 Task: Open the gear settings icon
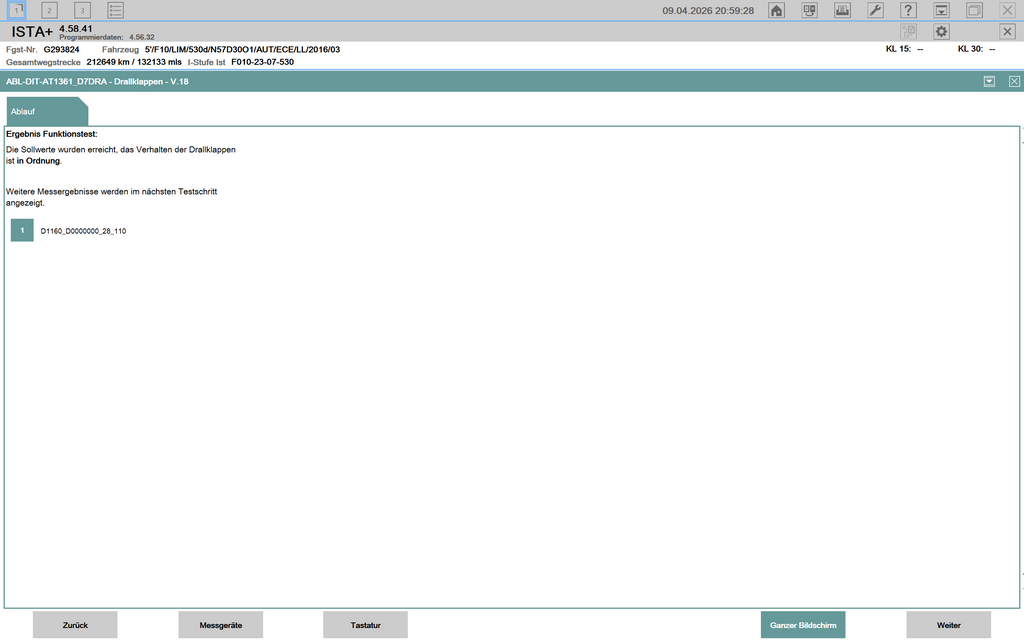click(x=941, y=31)
